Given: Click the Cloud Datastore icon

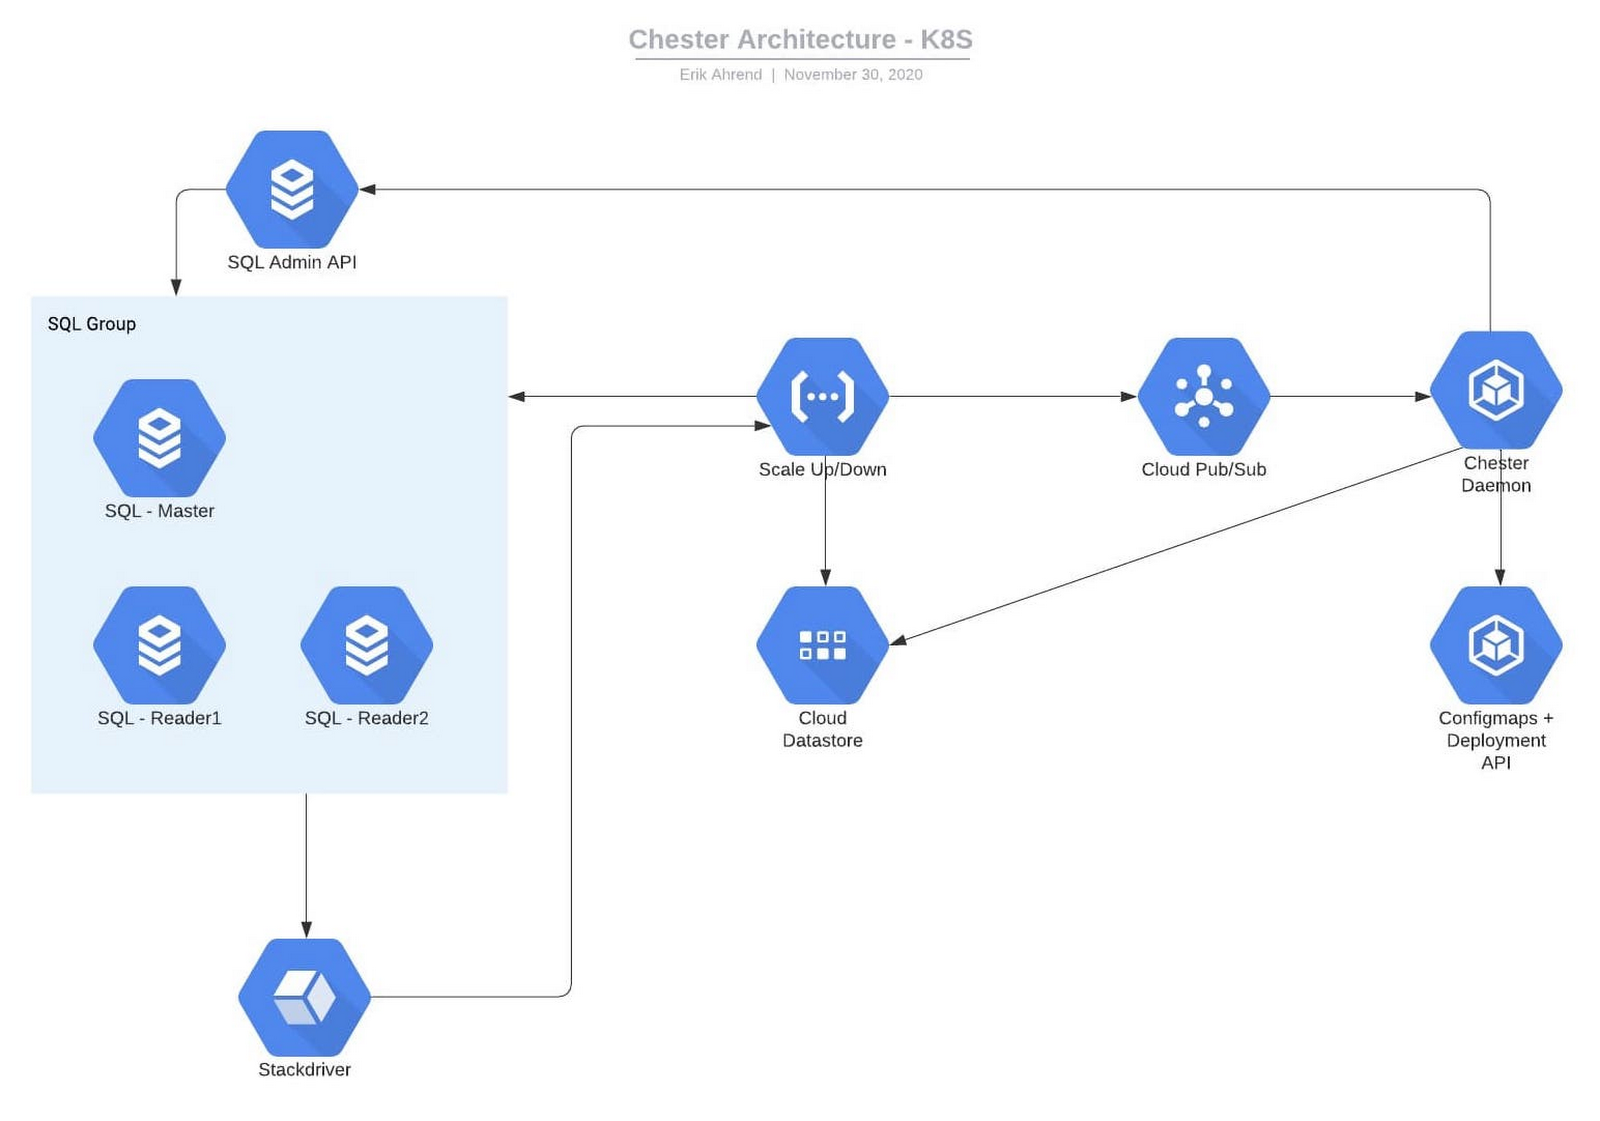Looking at the screenshot, I should (822, 645).
